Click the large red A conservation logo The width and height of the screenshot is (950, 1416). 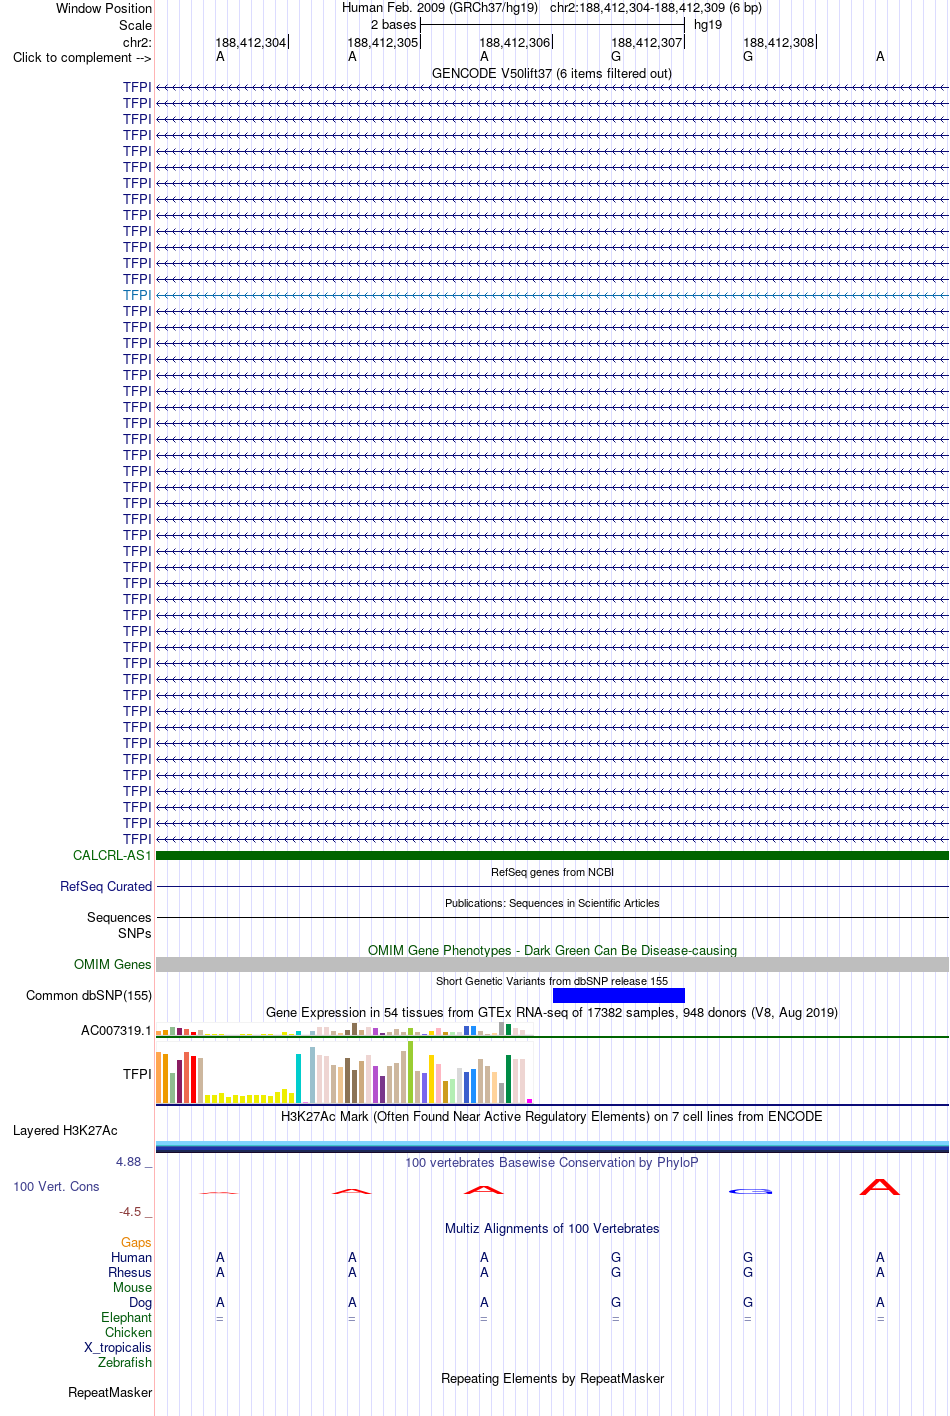(880, 1187)
